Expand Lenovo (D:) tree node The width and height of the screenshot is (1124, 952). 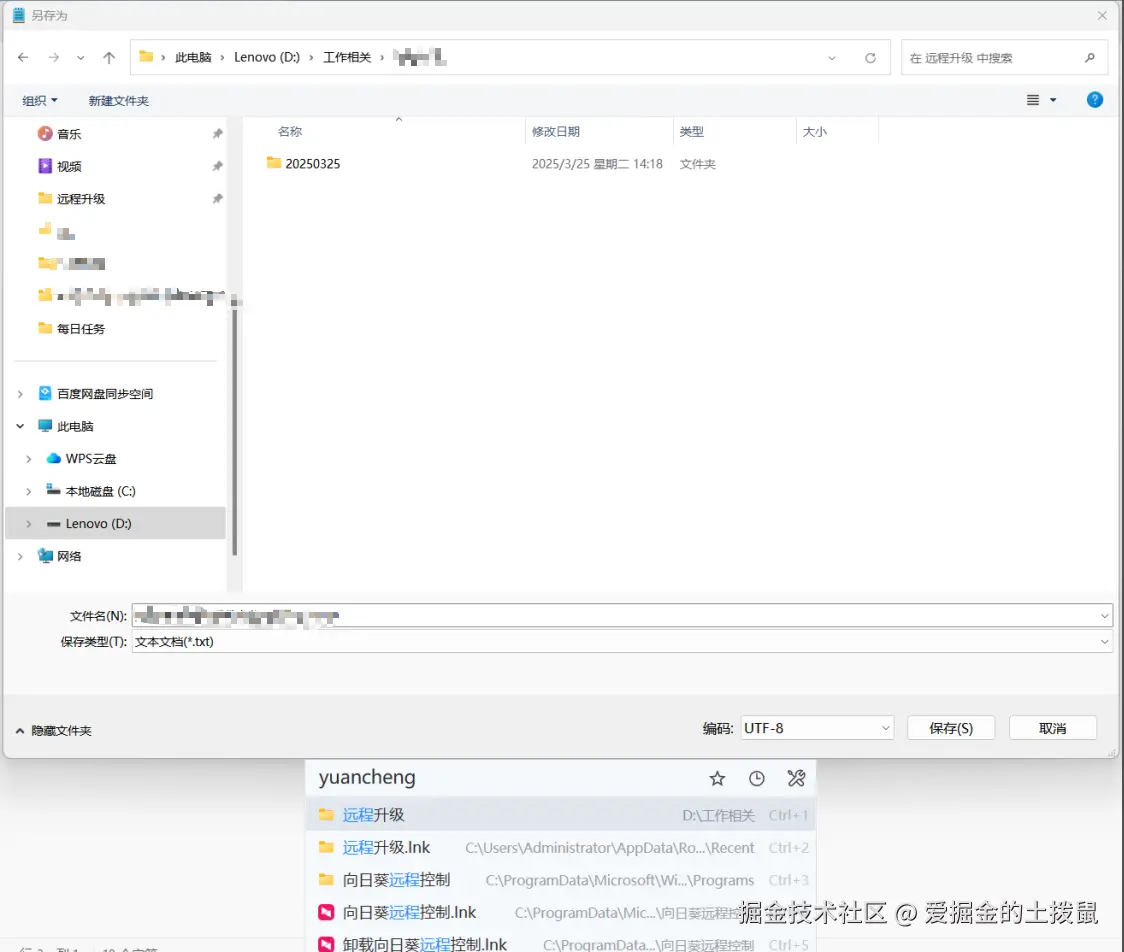(29, 524)
